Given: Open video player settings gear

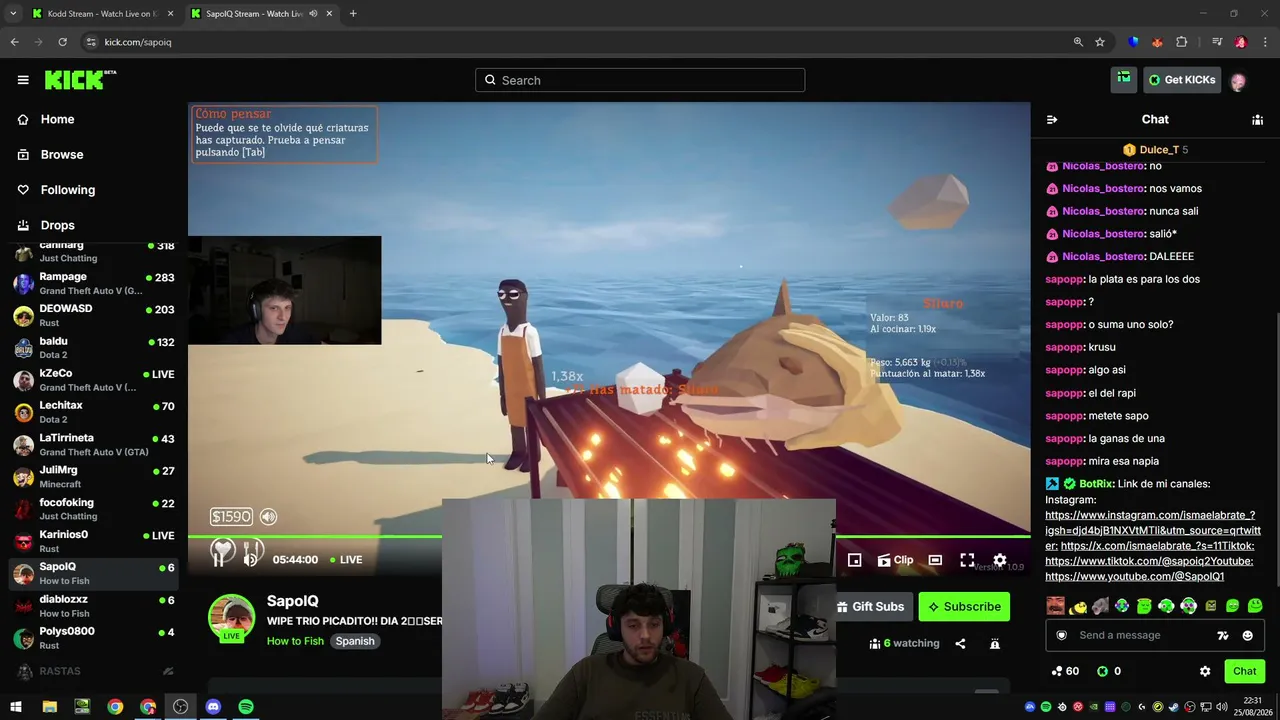Looking at the screenshot, I should [1000, 560].
